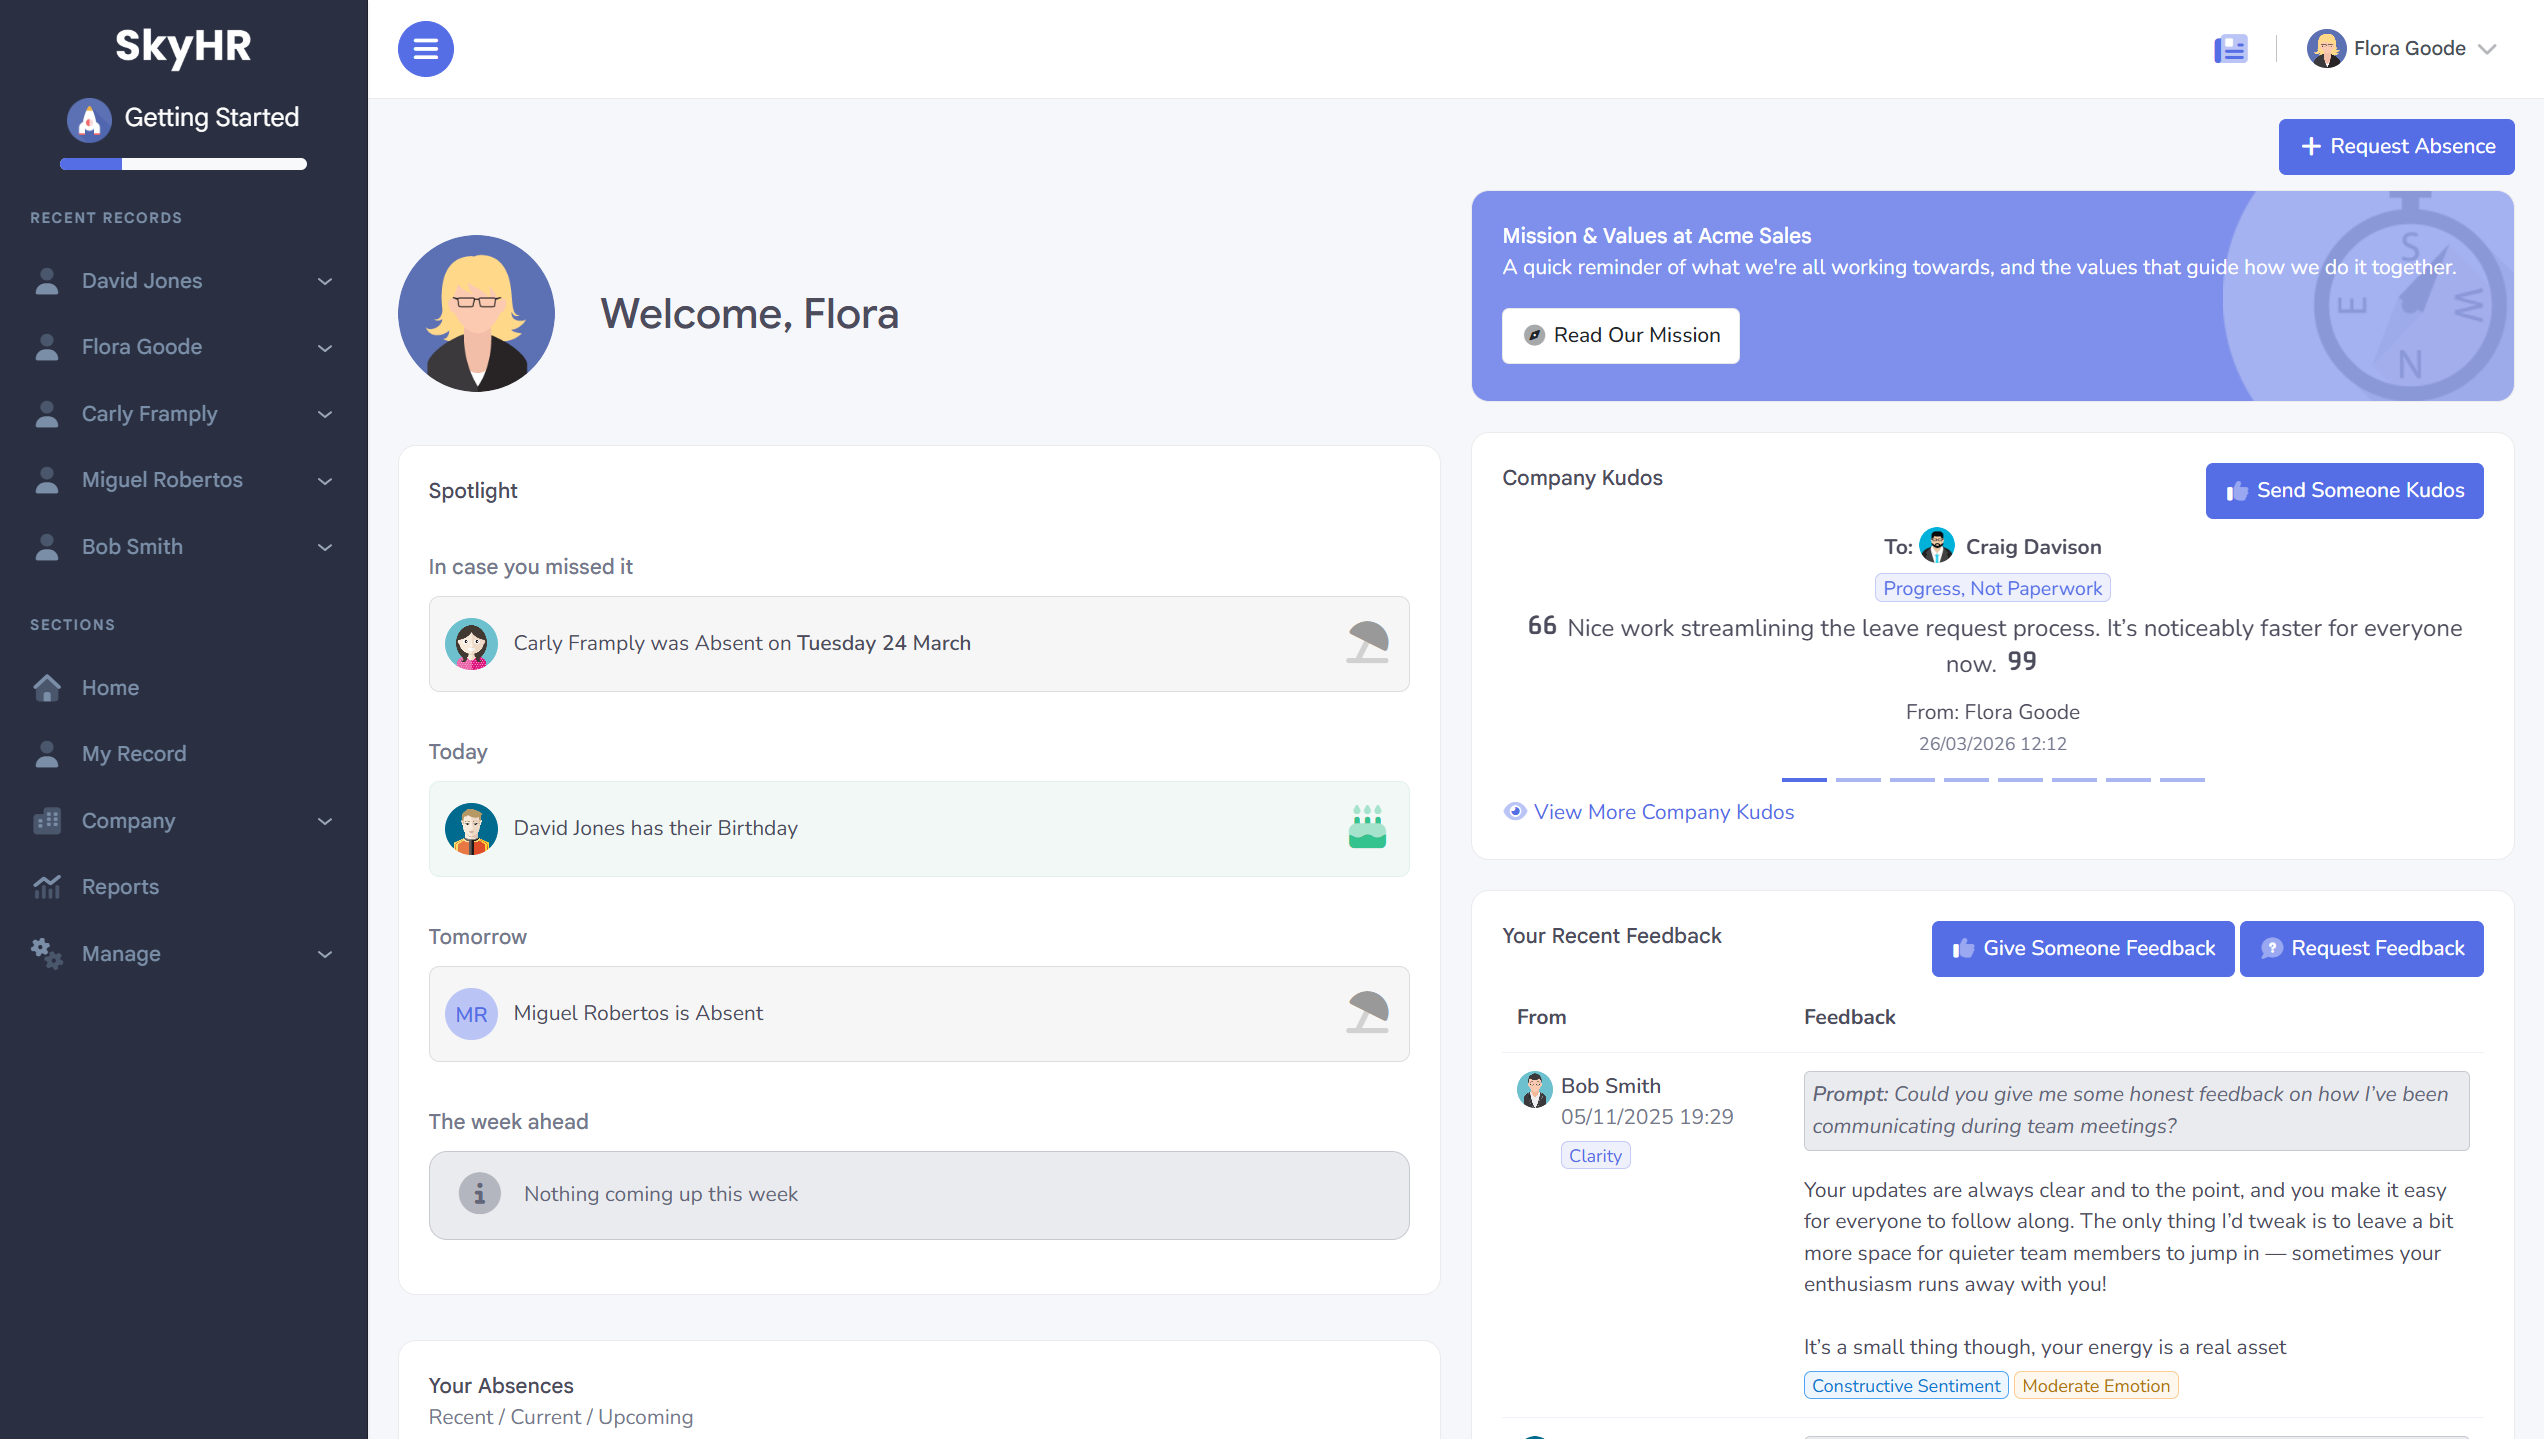Expand the Manage section chevron
This screenshot has height=1439, width=2544.
(325, 954)
